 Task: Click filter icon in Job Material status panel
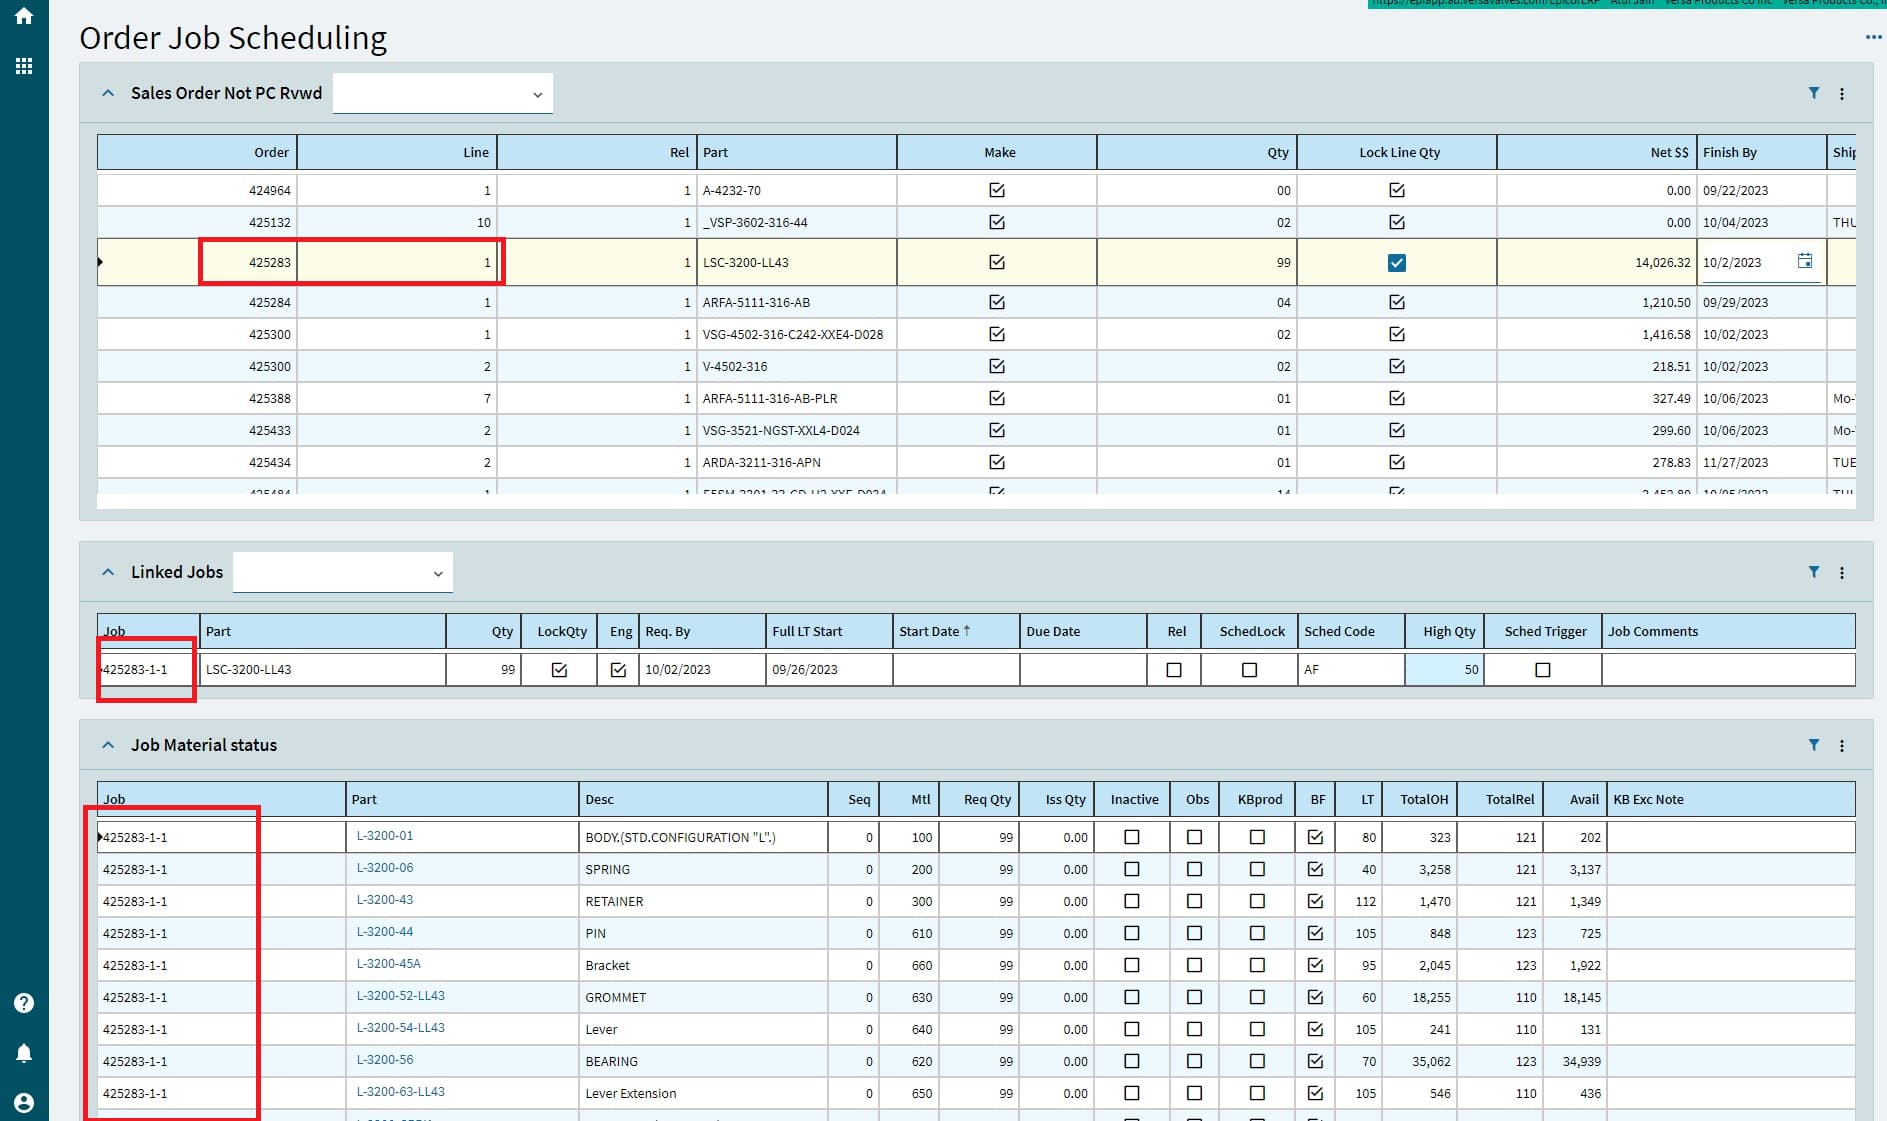[1813, 745]
